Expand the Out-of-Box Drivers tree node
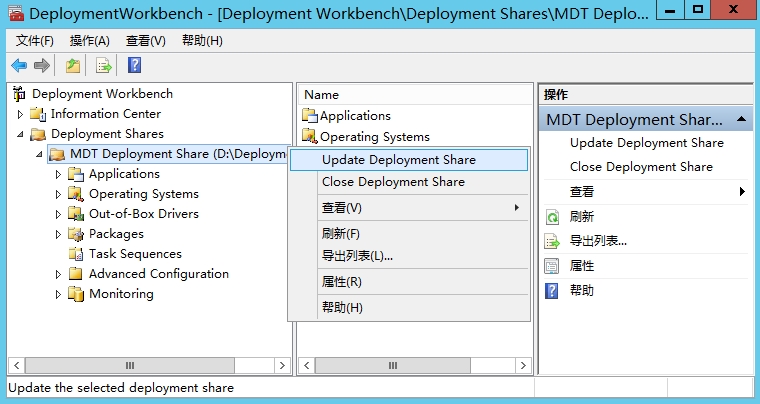This screenshot has height=404, width=760. coord(58,214)
